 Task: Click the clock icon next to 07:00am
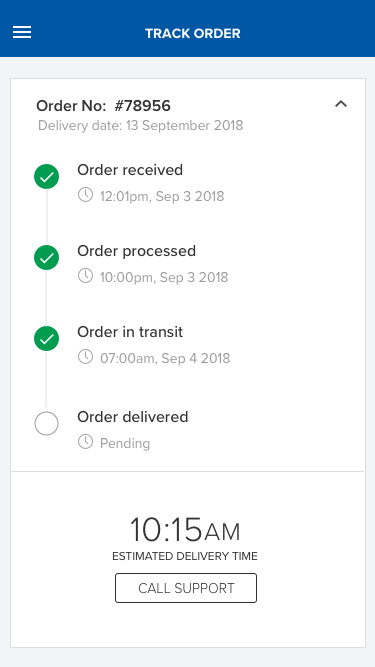click(85, 356)
